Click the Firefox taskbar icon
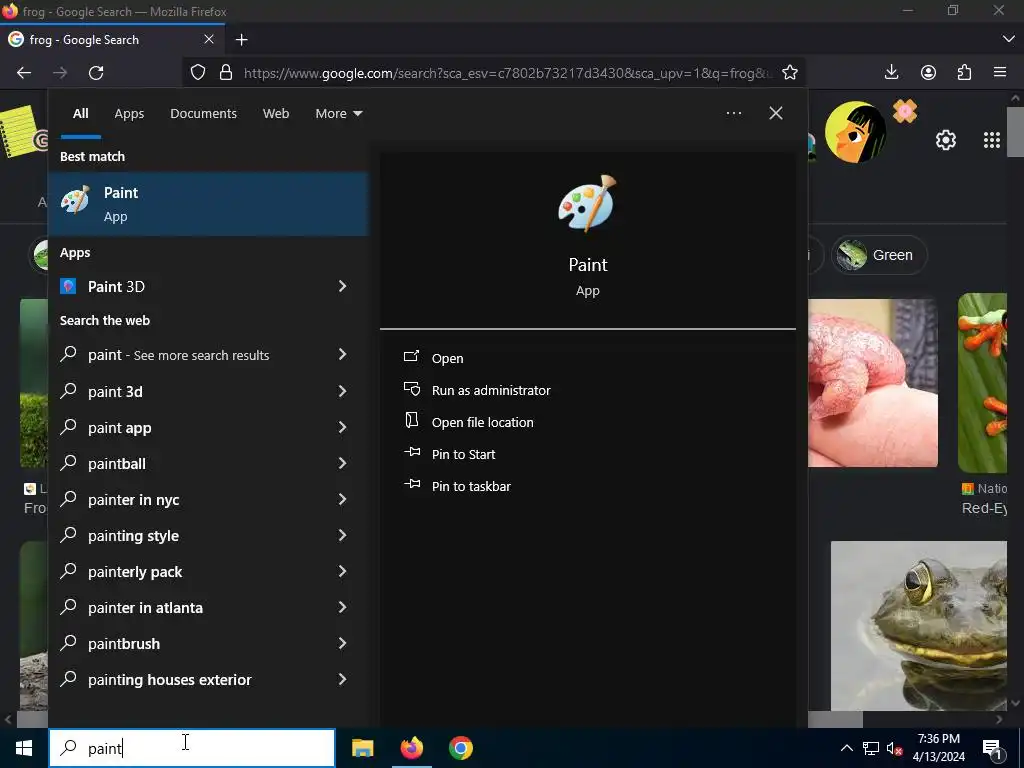1024x768 pixels. pyautogui.click(x=411, y=748)
